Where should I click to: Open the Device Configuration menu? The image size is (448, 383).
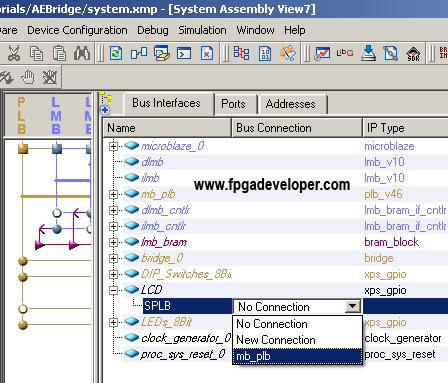[x=77, y=30]
